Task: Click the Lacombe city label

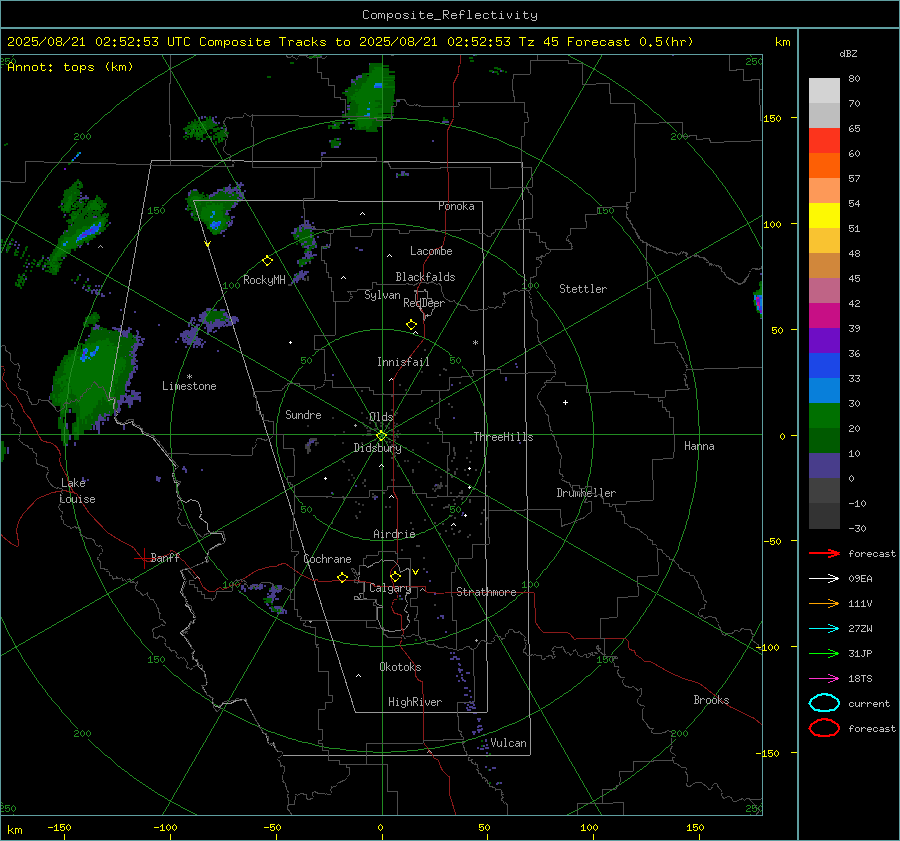Action: click(x=431, y=251)
